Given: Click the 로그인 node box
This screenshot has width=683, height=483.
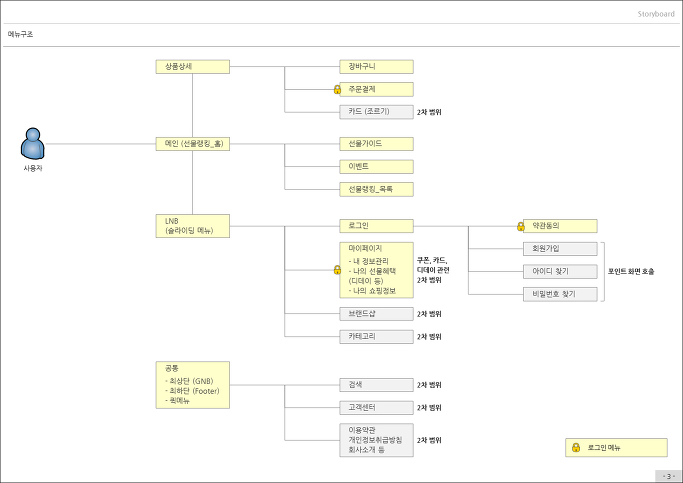Looking at the screenshot, I should coord(376,226).
